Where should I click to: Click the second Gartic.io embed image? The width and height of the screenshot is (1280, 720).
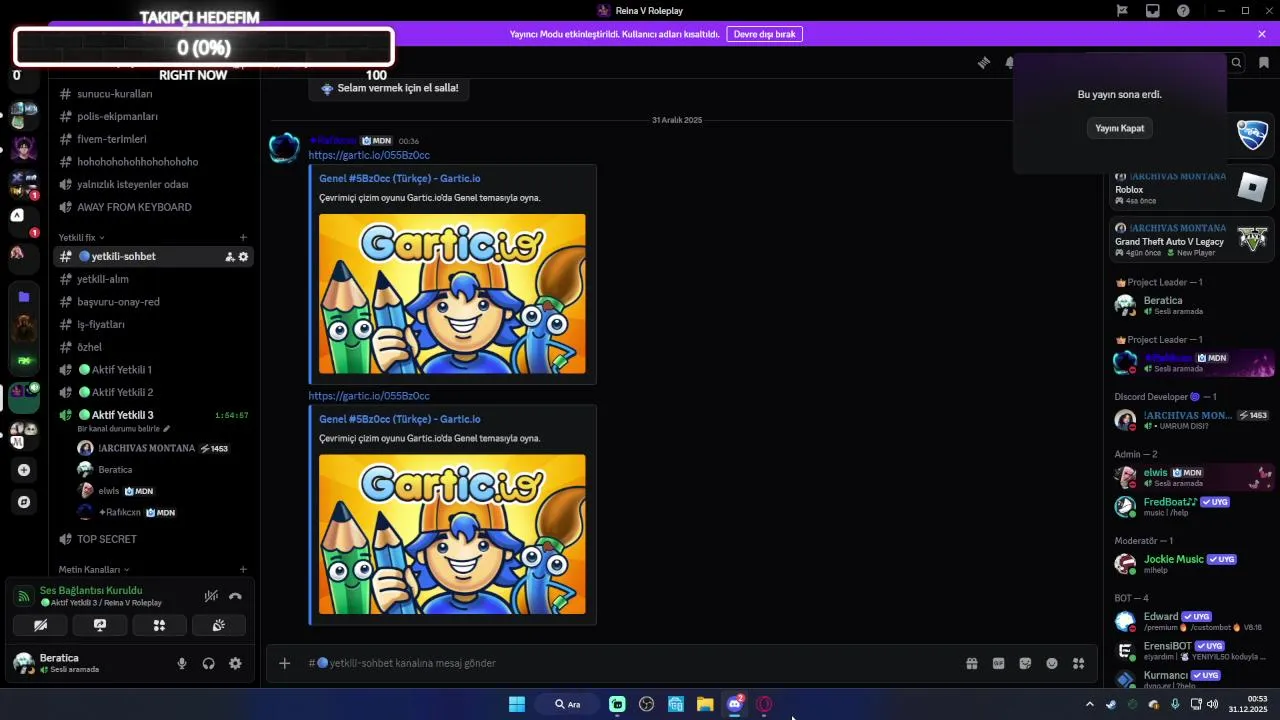(452, 534)
